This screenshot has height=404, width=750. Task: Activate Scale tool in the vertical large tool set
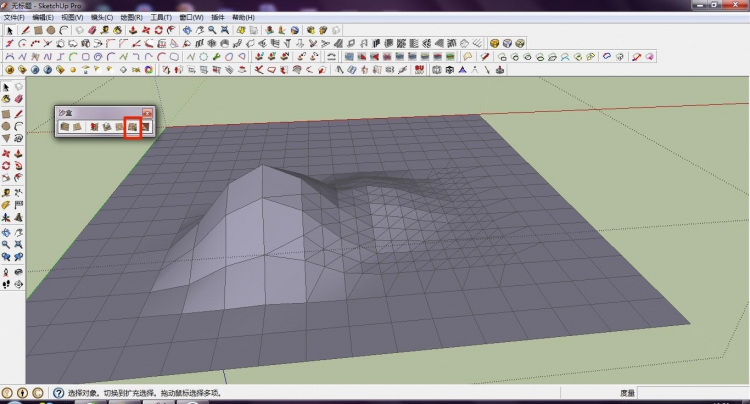tap(6, 177)
